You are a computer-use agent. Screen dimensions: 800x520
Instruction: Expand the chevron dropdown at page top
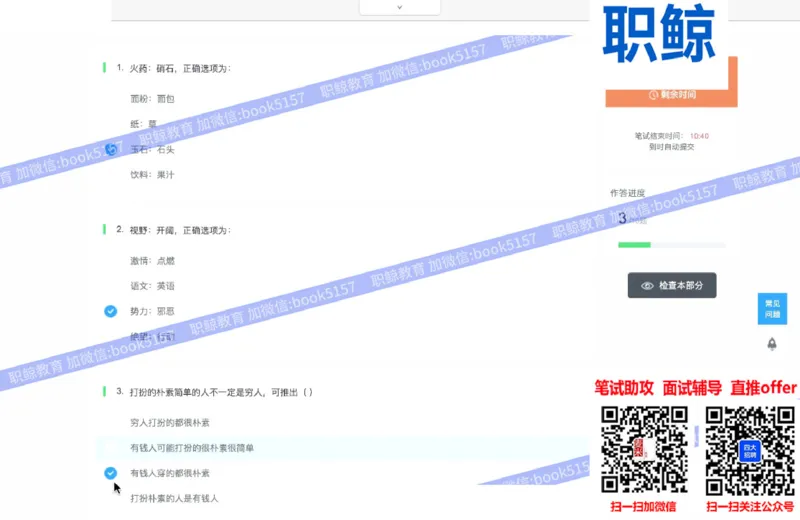[x=399, y=7]
